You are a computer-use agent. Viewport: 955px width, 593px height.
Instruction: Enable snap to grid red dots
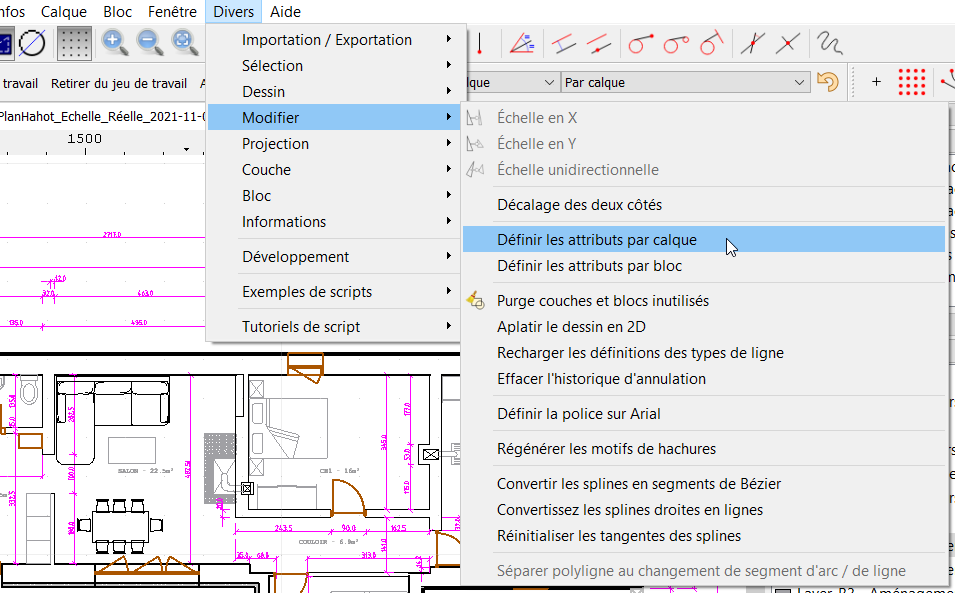coord(911,82)
